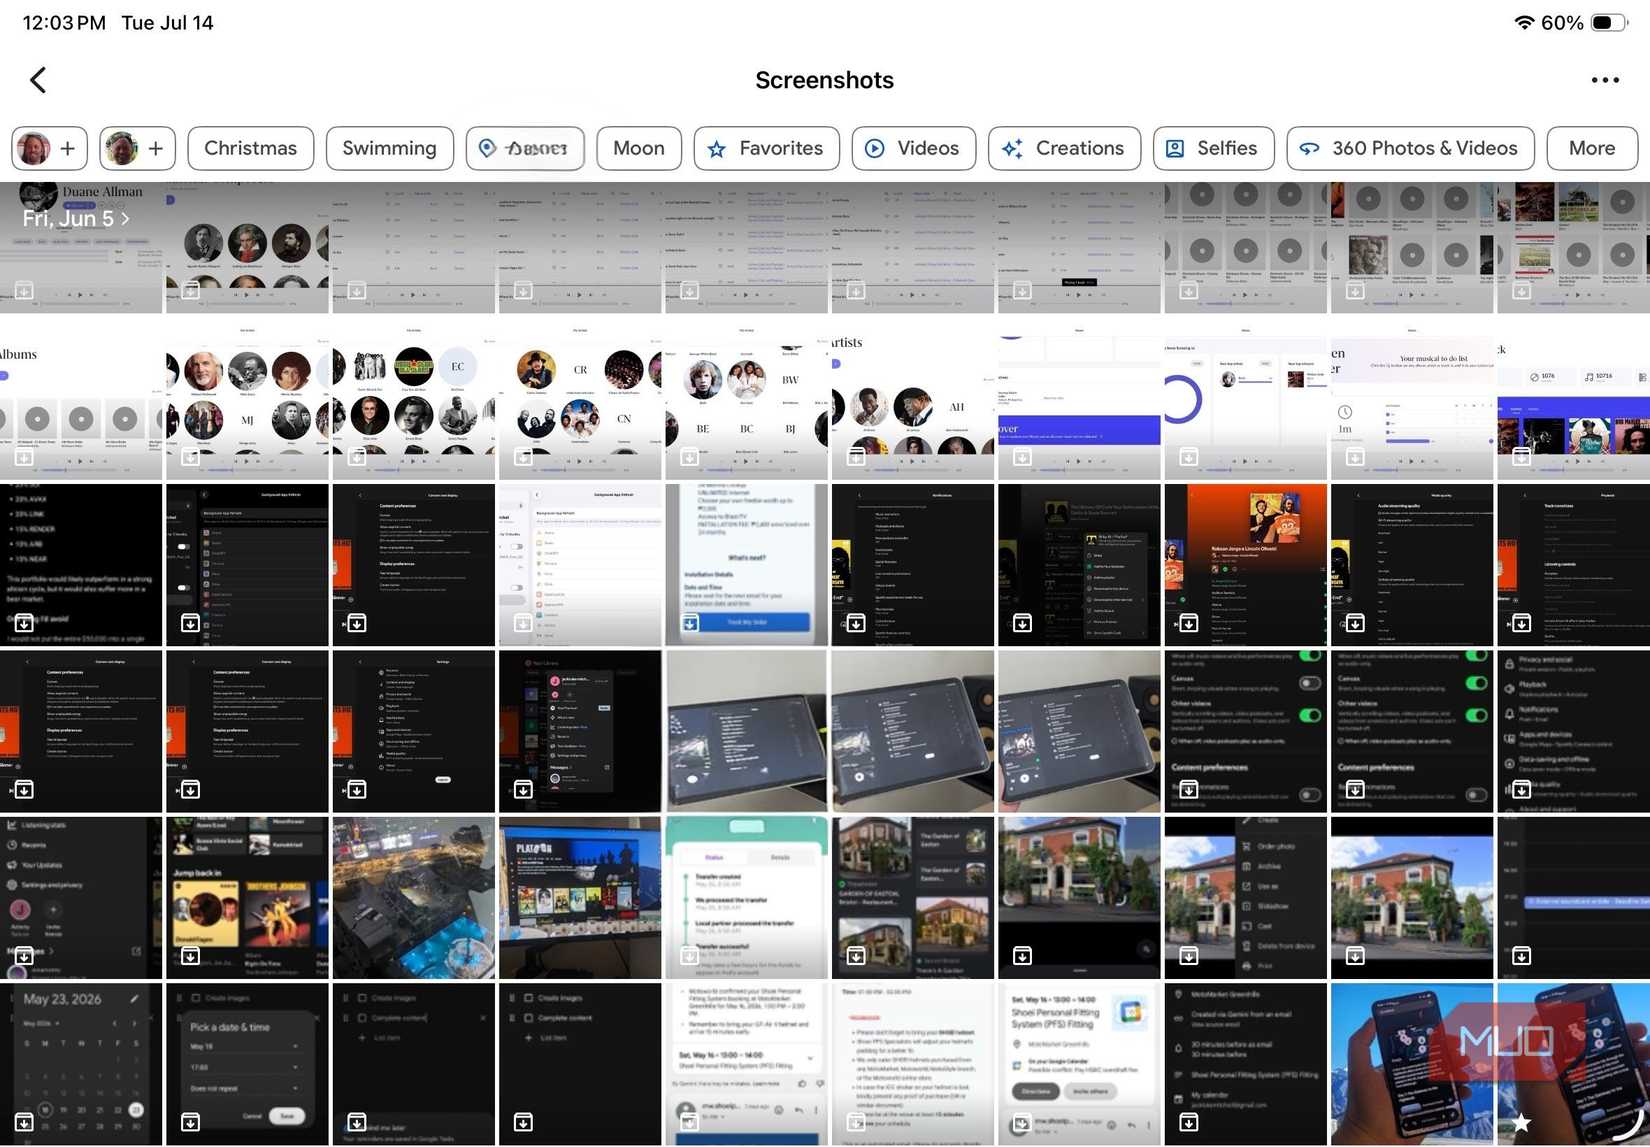Click the sparkle icon in Creations chip
This screenshot has height=1147, width=1650.
pyautogui.click(x=1012, y=148)
